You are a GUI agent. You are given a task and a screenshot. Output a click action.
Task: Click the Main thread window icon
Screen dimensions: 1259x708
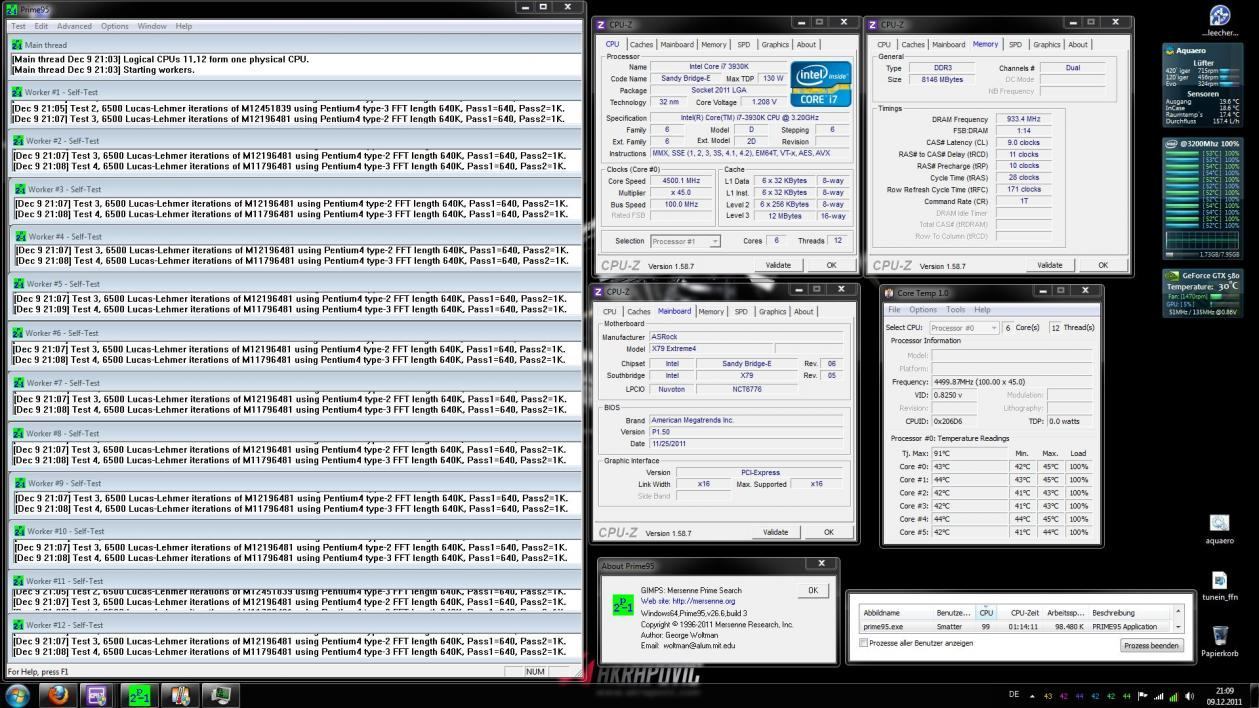pos(17,45)
